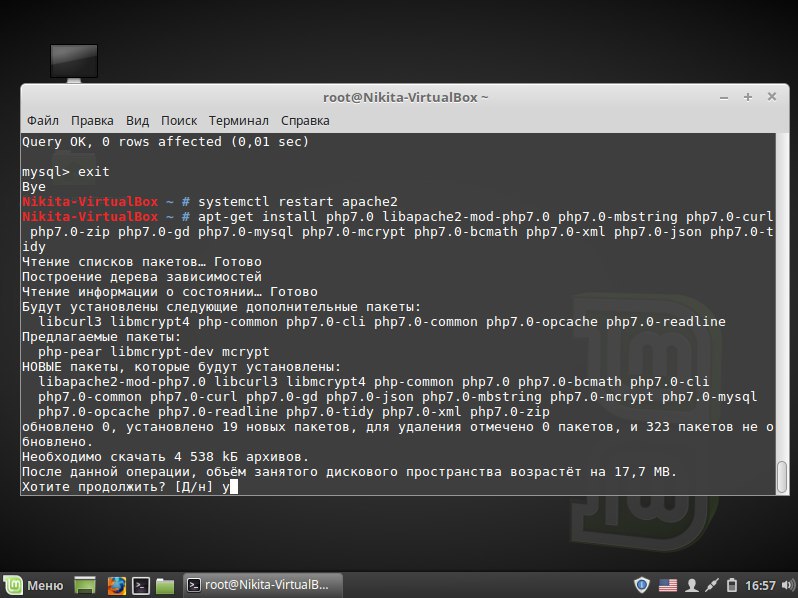The height and width of the screenshot is (598, 798).
Task: Click the update manager shield tray icon
Action: pos(642,585)
